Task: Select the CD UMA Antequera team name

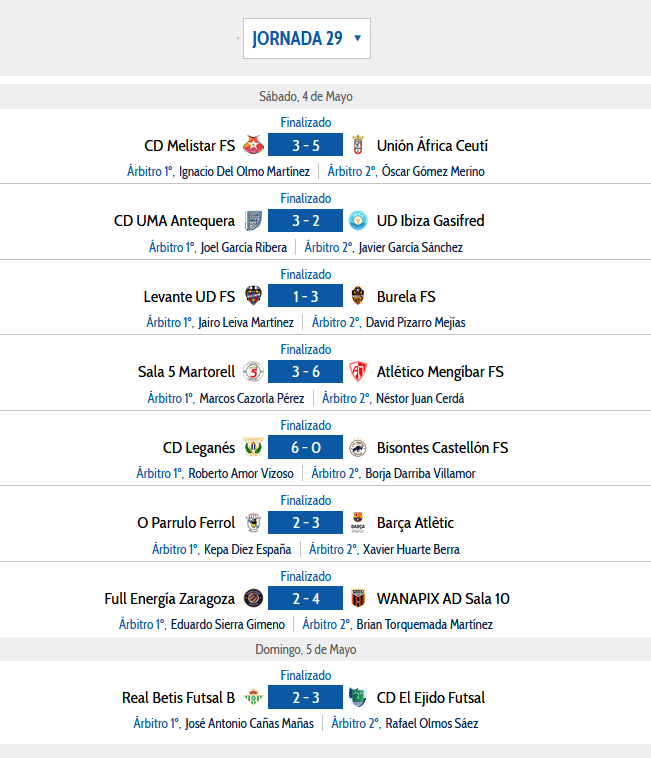Action: (x=174, y=221)
